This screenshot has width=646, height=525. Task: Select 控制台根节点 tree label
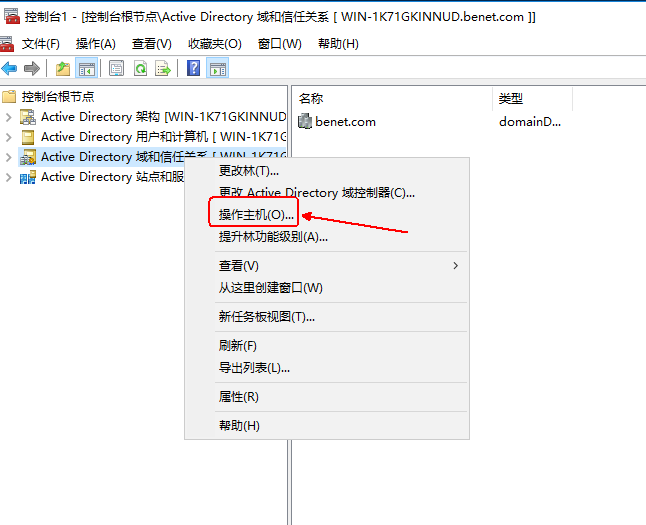(x=58, y=97)
